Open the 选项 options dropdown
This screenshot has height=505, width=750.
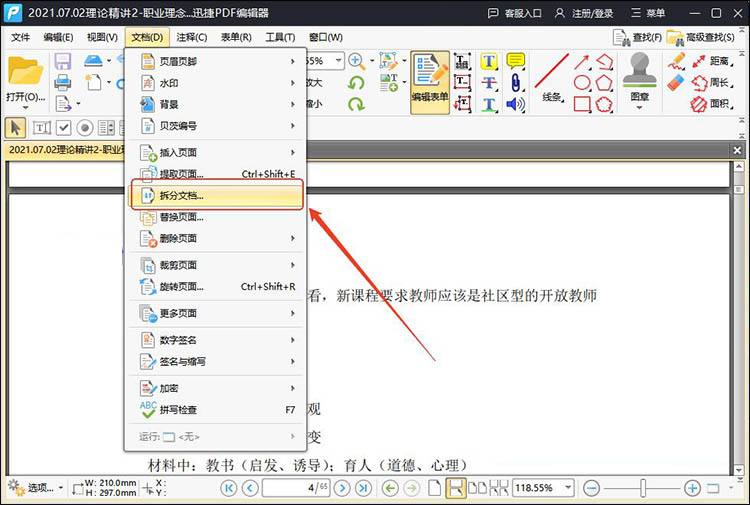(x=37, y=488)
